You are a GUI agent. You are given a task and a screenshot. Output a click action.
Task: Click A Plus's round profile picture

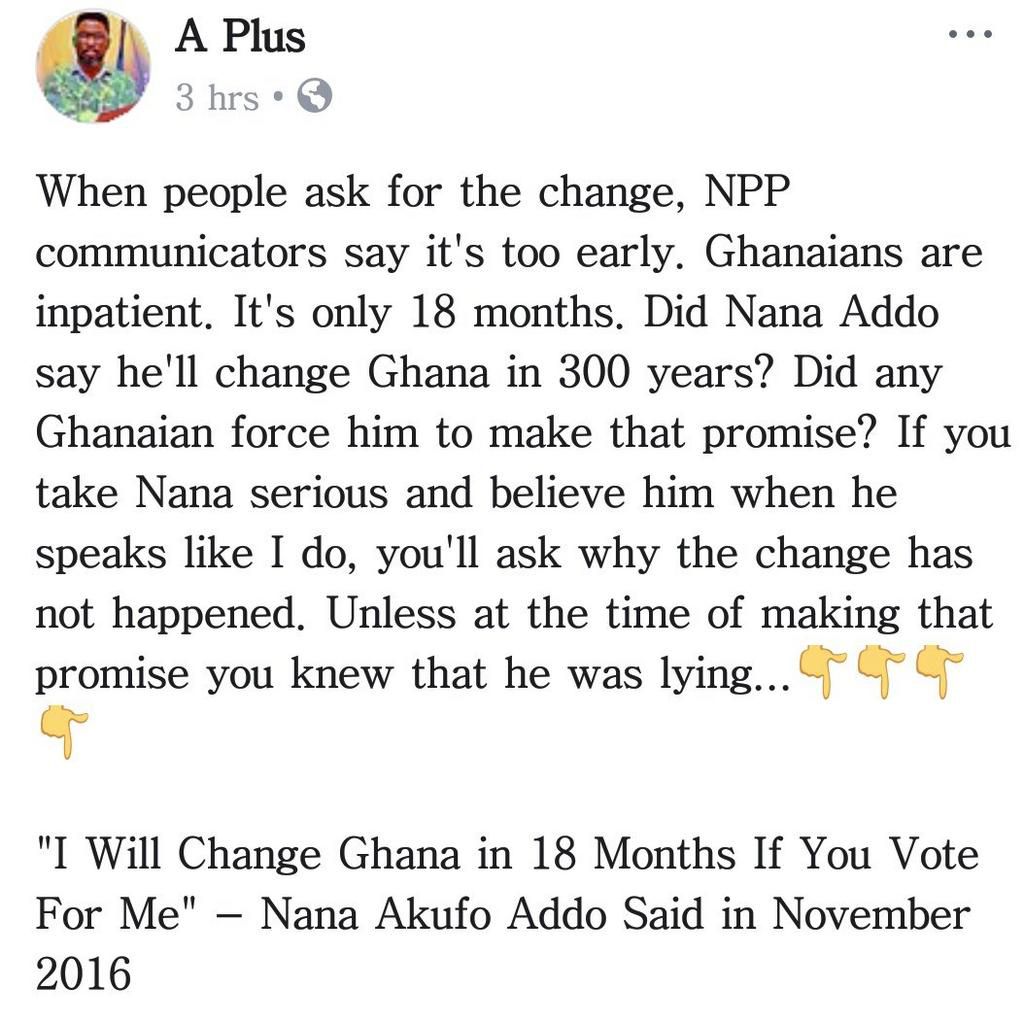[92, 67]
